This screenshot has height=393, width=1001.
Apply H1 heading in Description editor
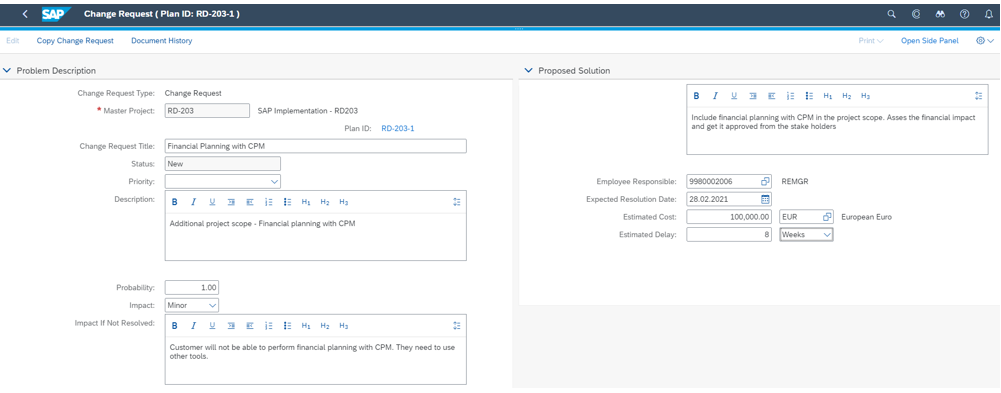(x=306, y=202)
